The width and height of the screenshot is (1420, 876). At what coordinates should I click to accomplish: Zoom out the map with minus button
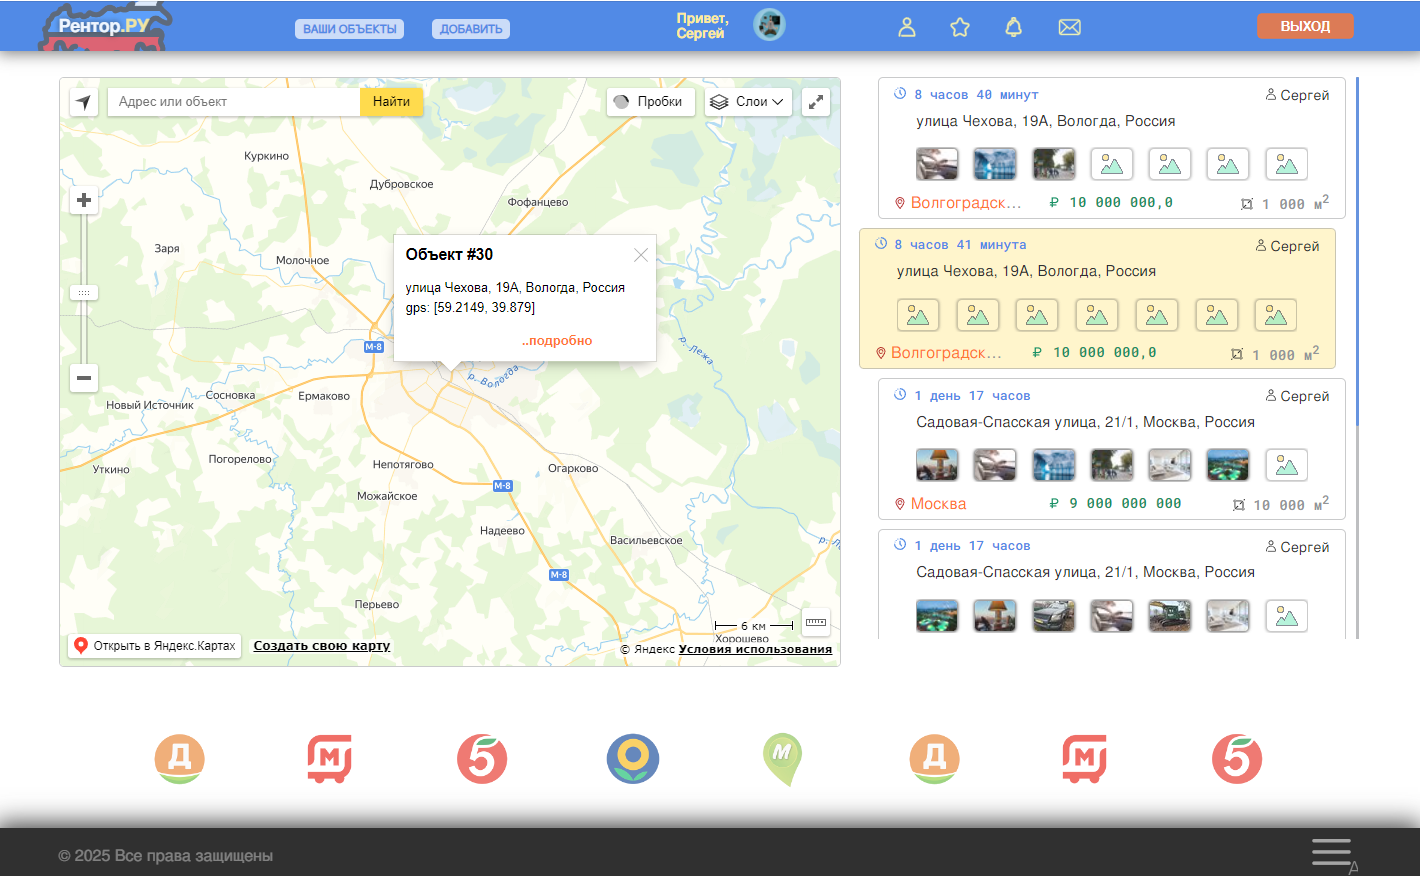(84, 378)
